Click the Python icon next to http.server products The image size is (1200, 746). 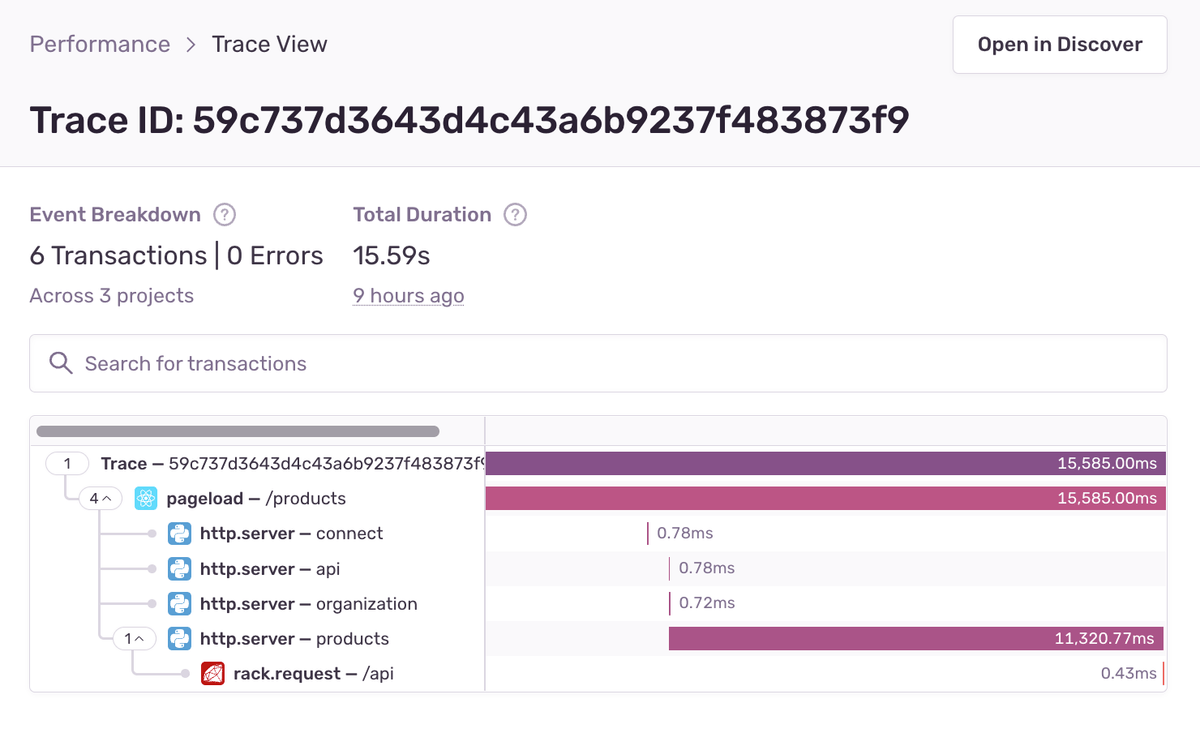180,638
